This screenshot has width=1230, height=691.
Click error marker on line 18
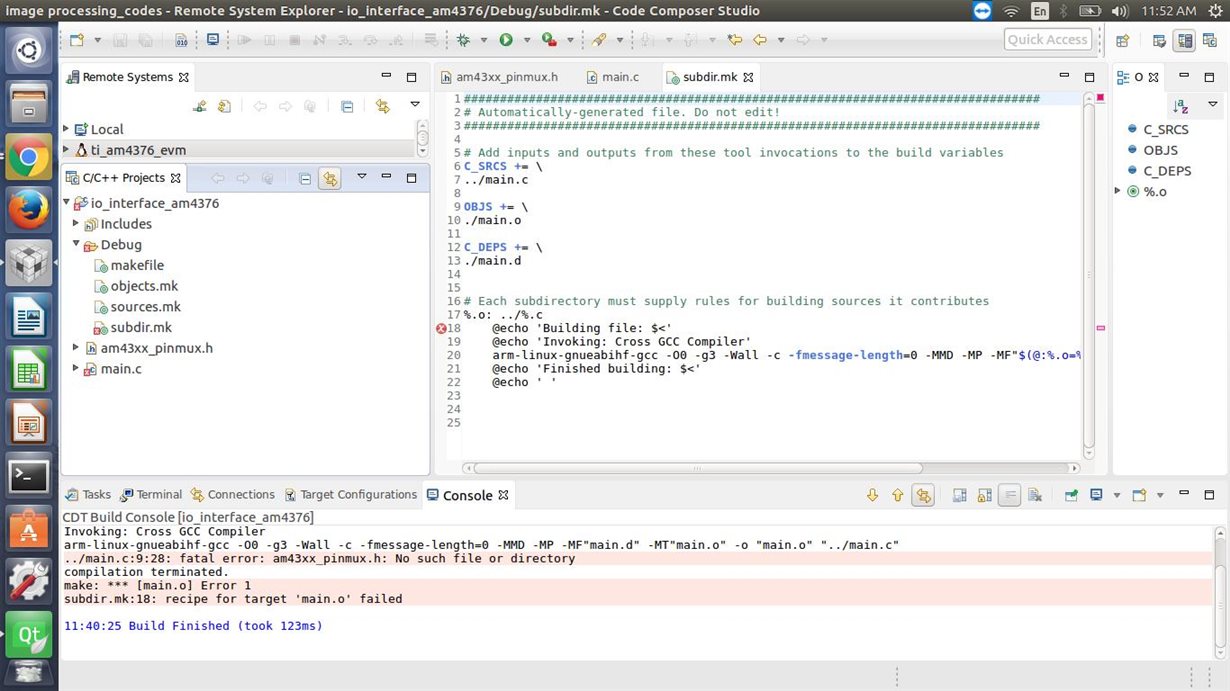441,328
